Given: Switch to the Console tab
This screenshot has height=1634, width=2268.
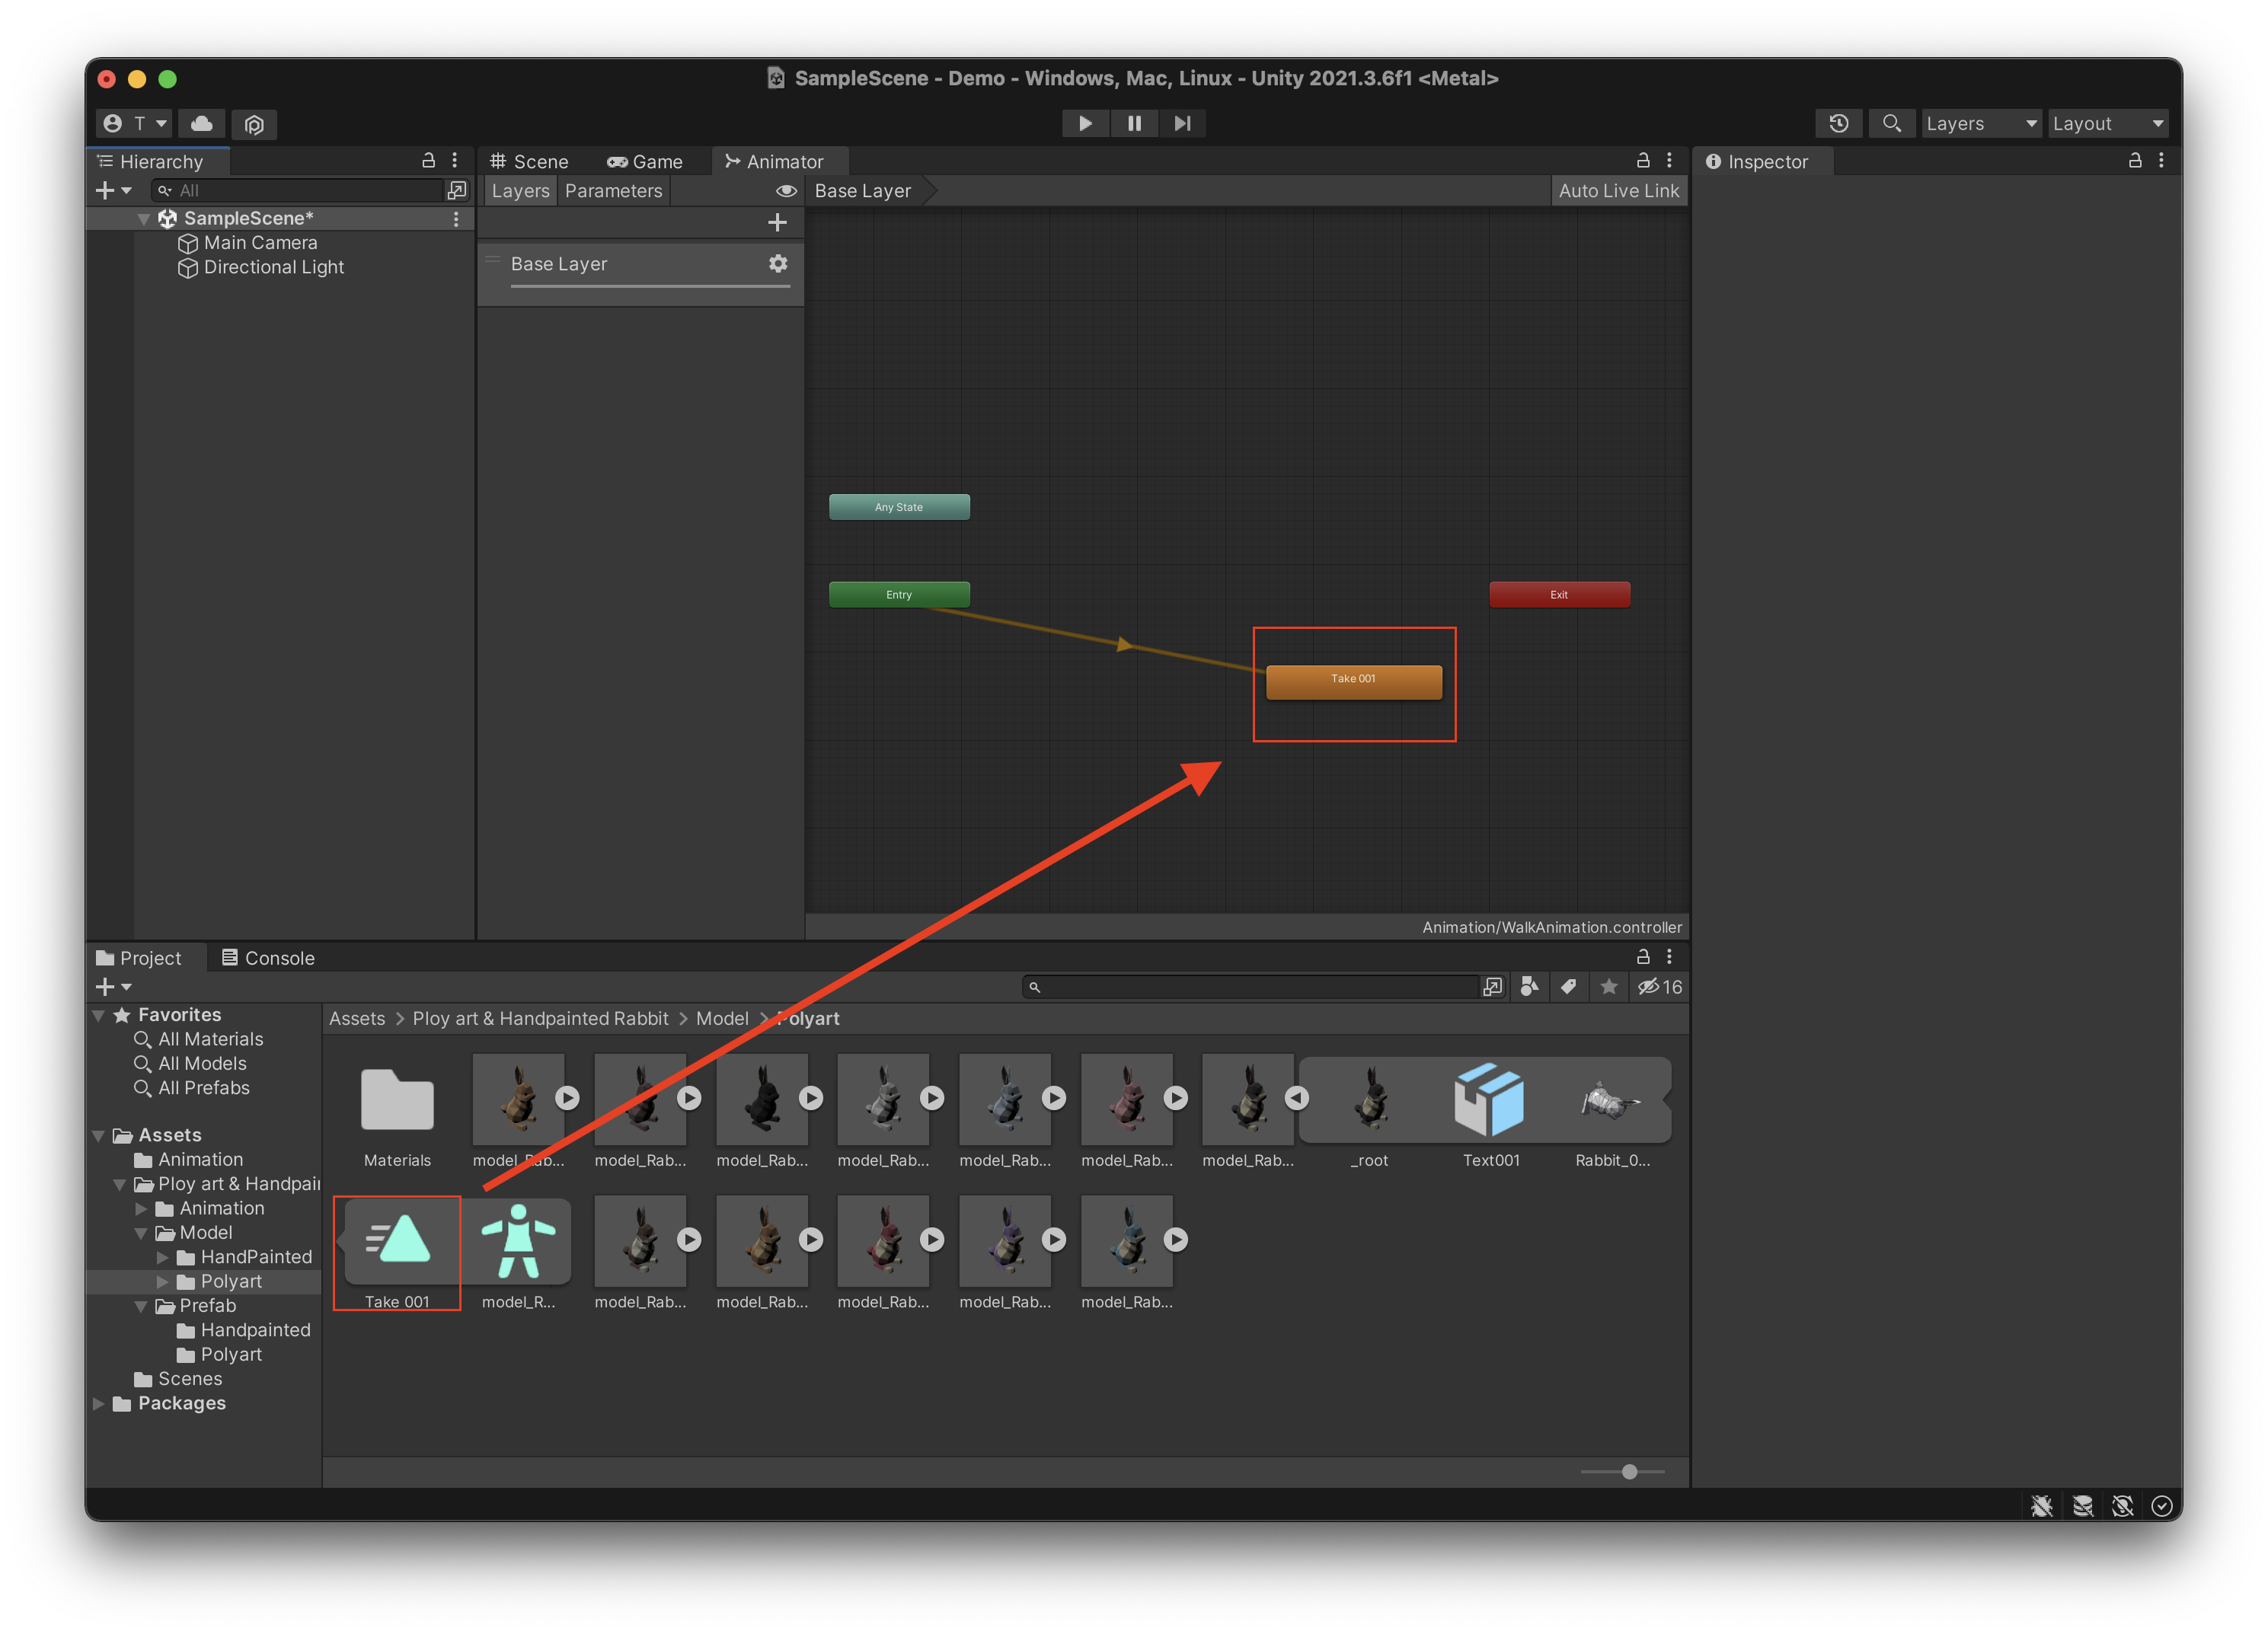Looking at the screenshot, I should 268,957.
